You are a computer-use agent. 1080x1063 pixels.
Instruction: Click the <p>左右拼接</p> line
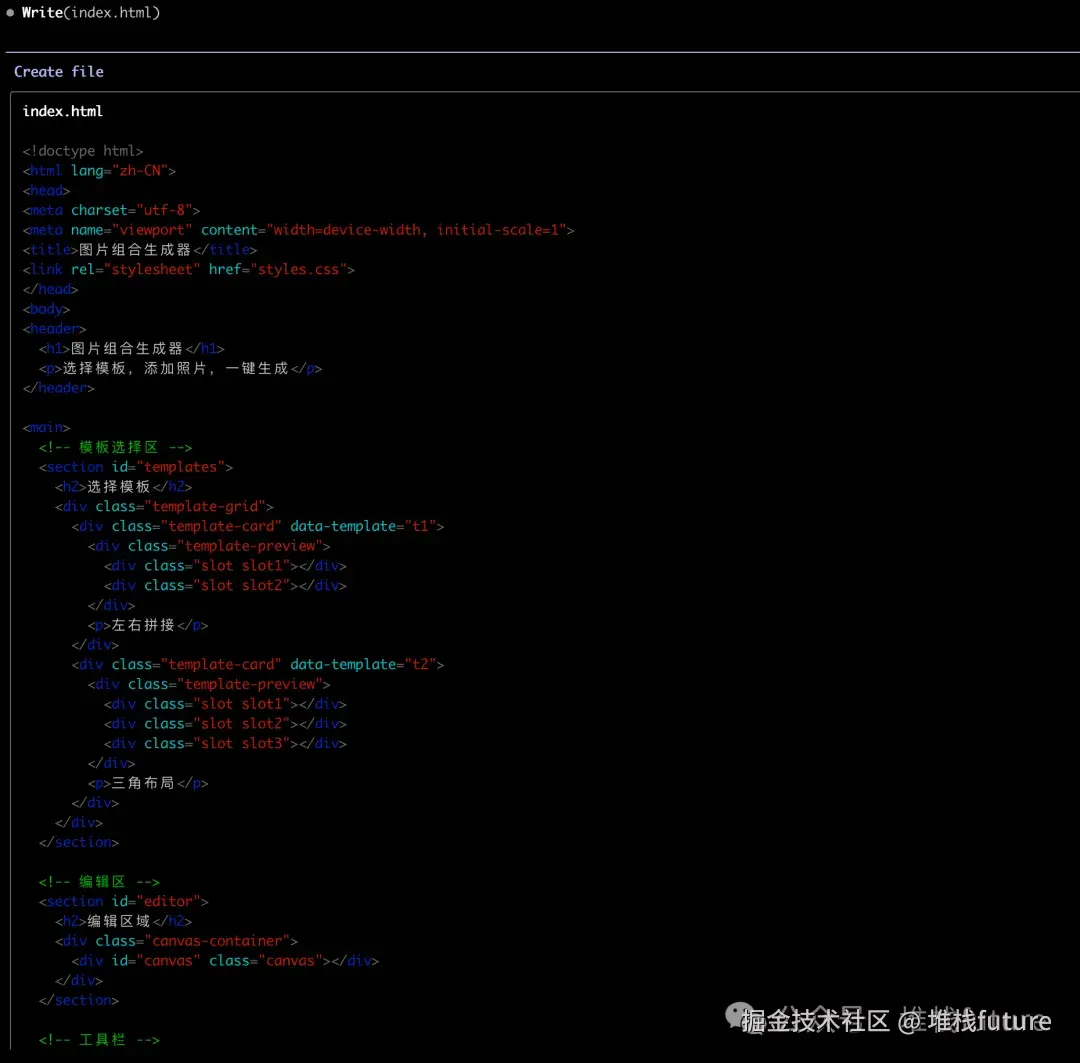click(148, 626)
